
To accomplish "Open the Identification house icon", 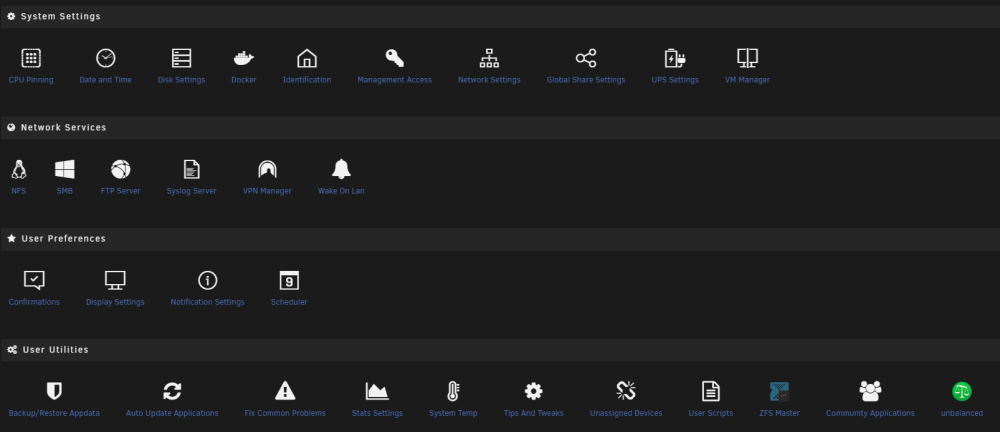I will (x=307, y=58).
